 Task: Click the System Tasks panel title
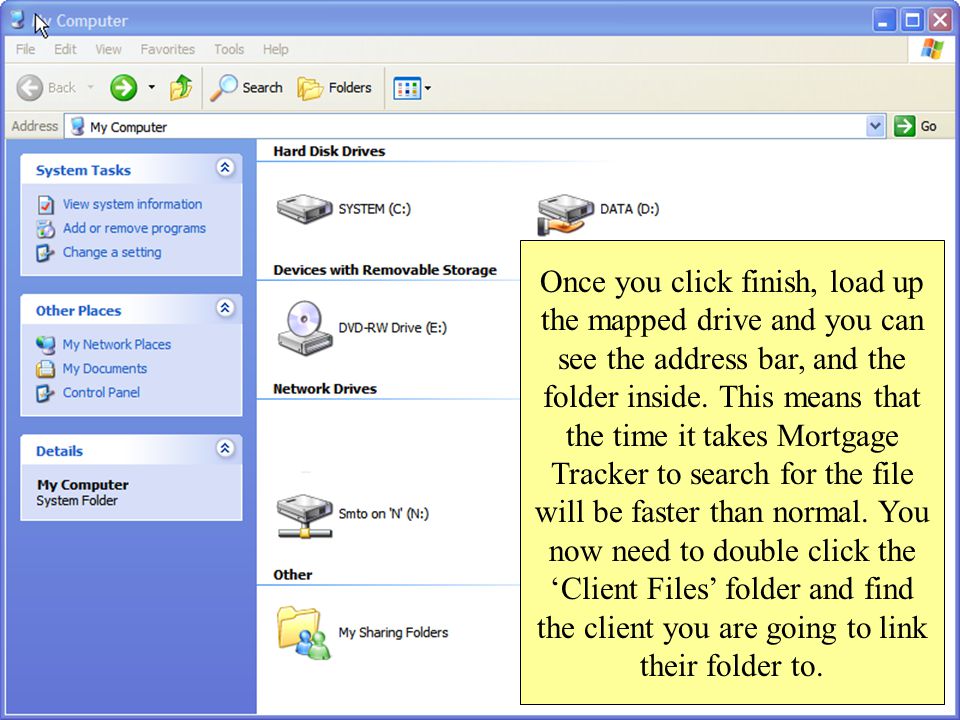point(83,170)
